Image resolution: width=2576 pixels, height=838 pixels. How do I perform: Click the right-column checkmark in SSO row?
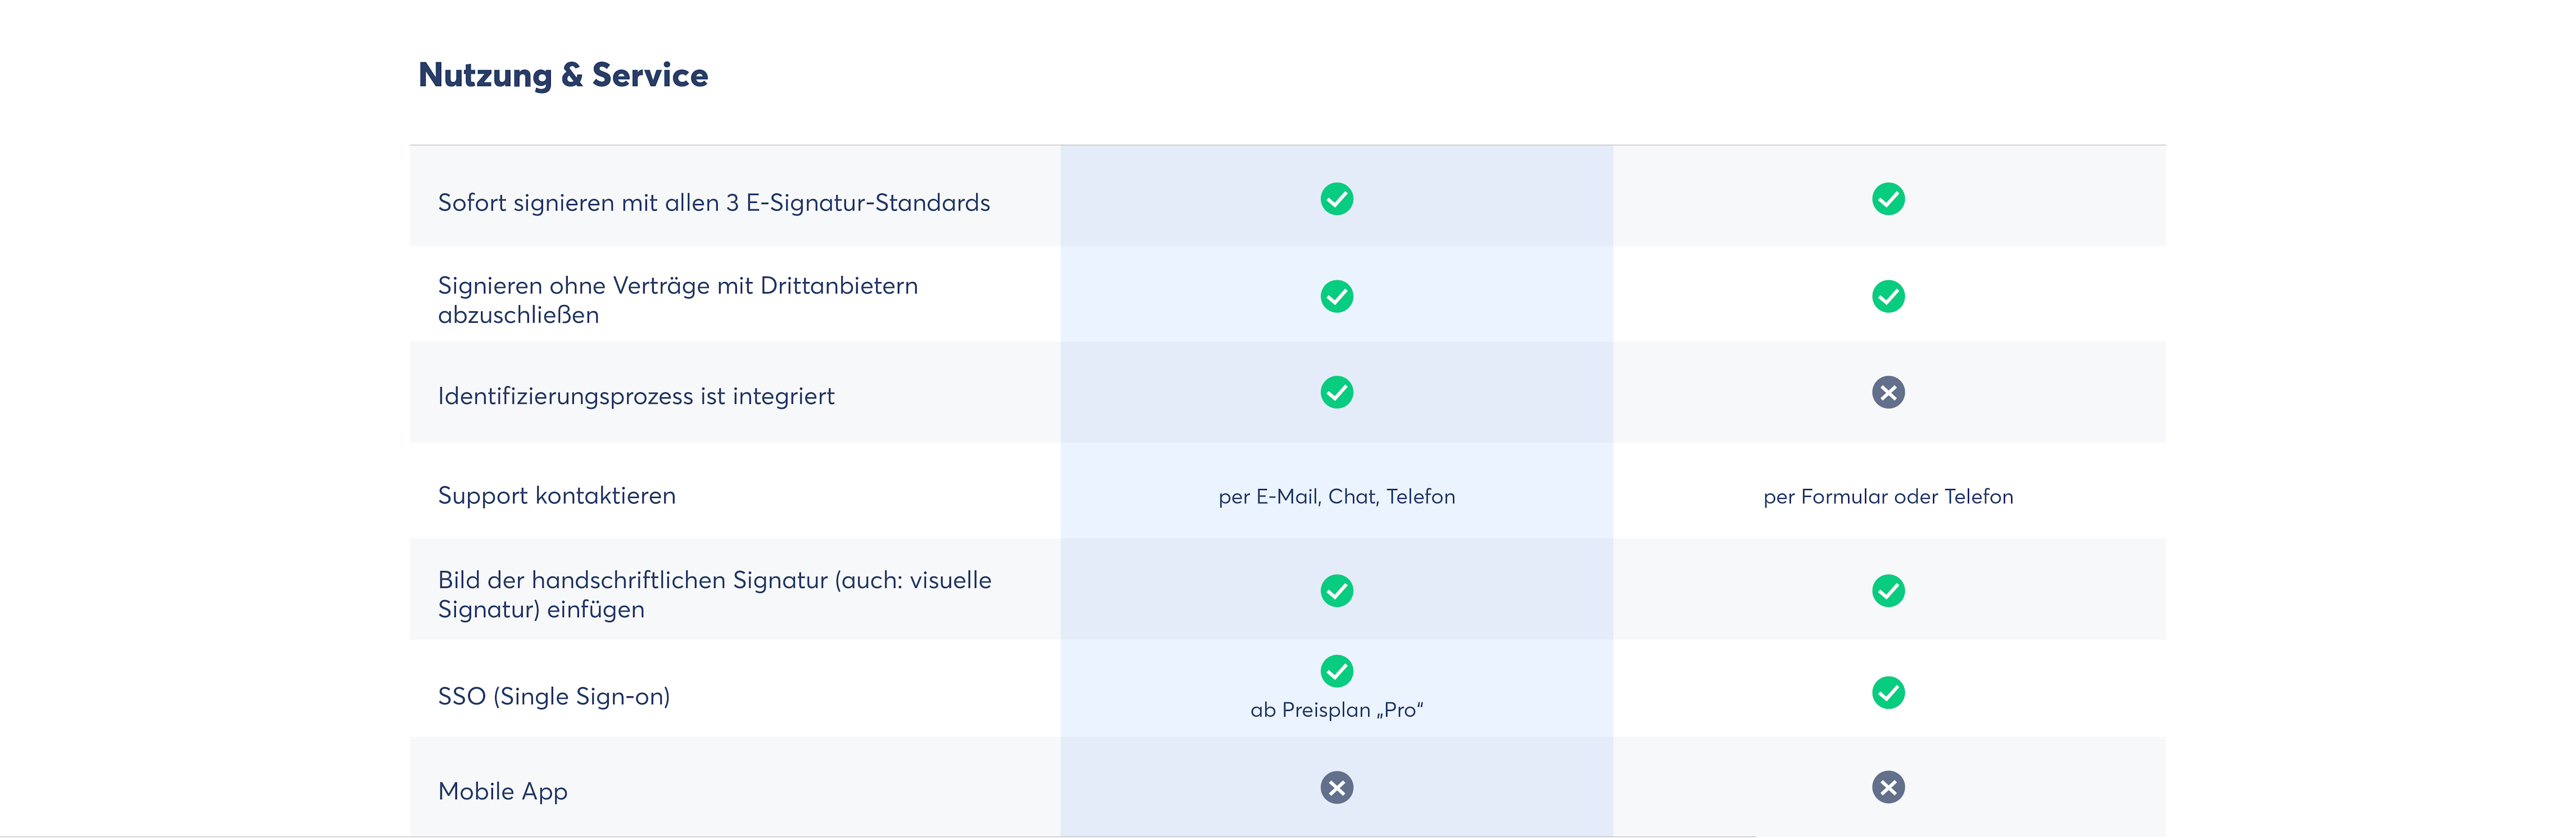coord(1887,692)
